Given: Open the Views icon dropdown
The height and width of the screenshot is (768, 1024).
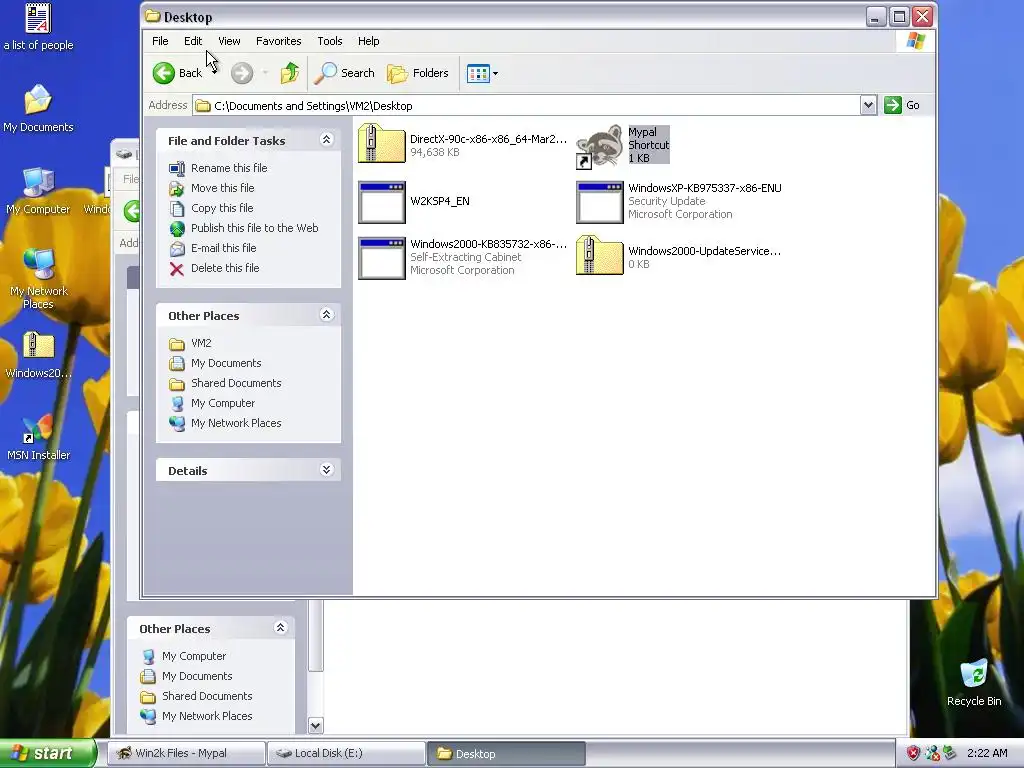Looking at the screenshot, I should tap(483, 73).
